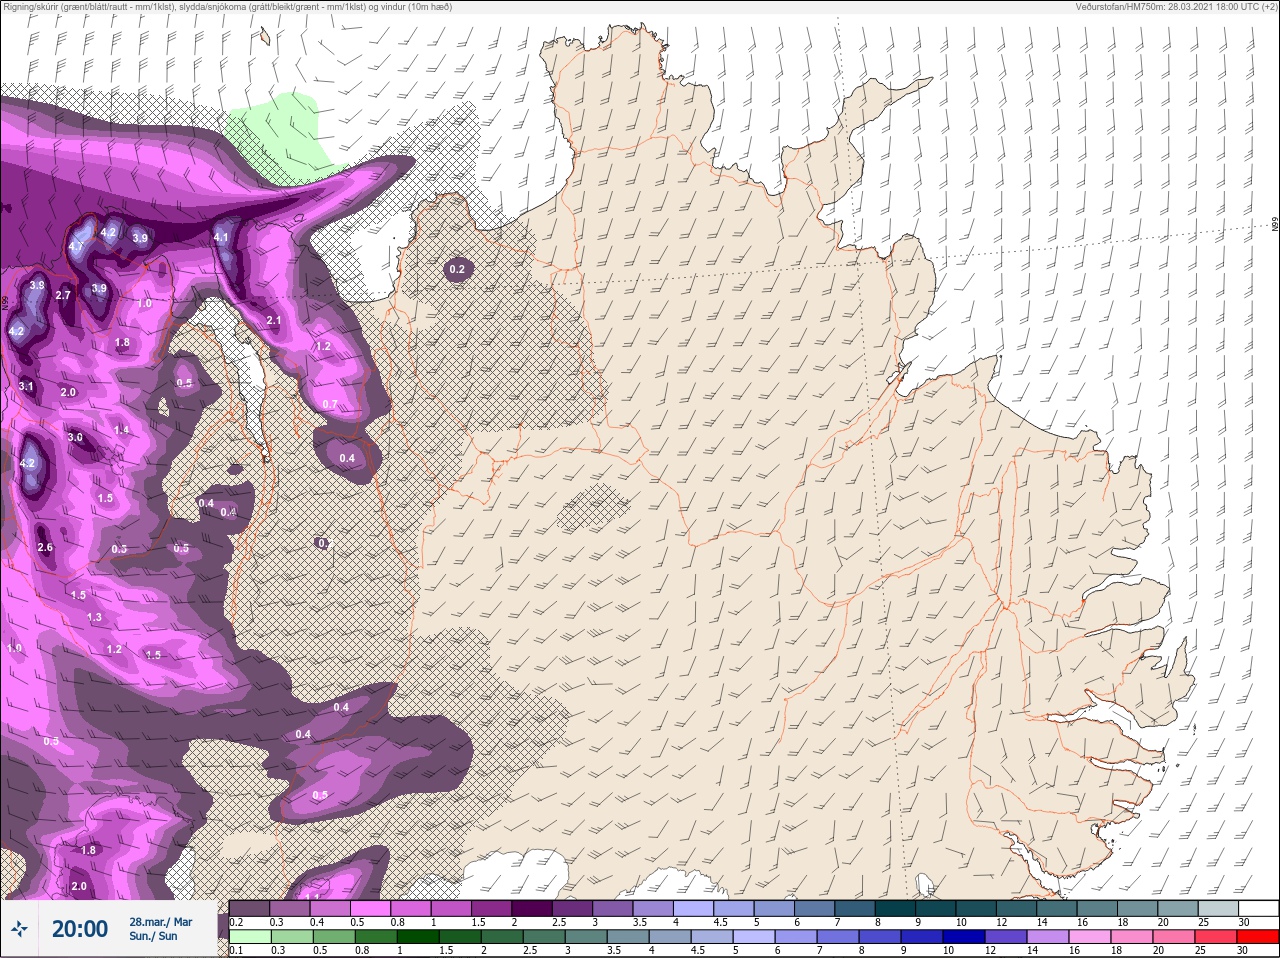Click the lavender snow legend swatch between 4 and 4.5
The image size is (1280, 958).
tap(695, 908)
